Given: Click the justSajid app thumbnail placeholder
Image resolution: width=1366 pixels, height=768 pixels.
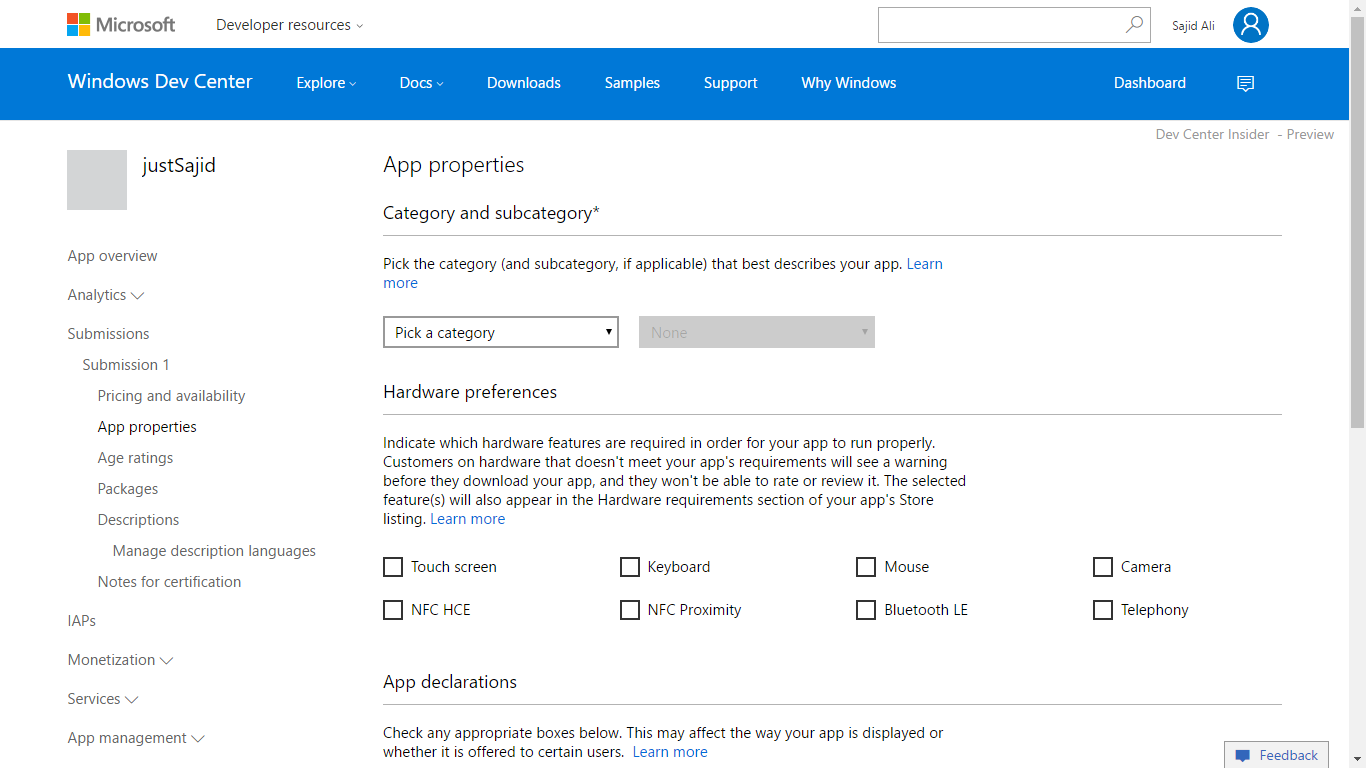Looking at the screenshot, I should pos(97,180).
